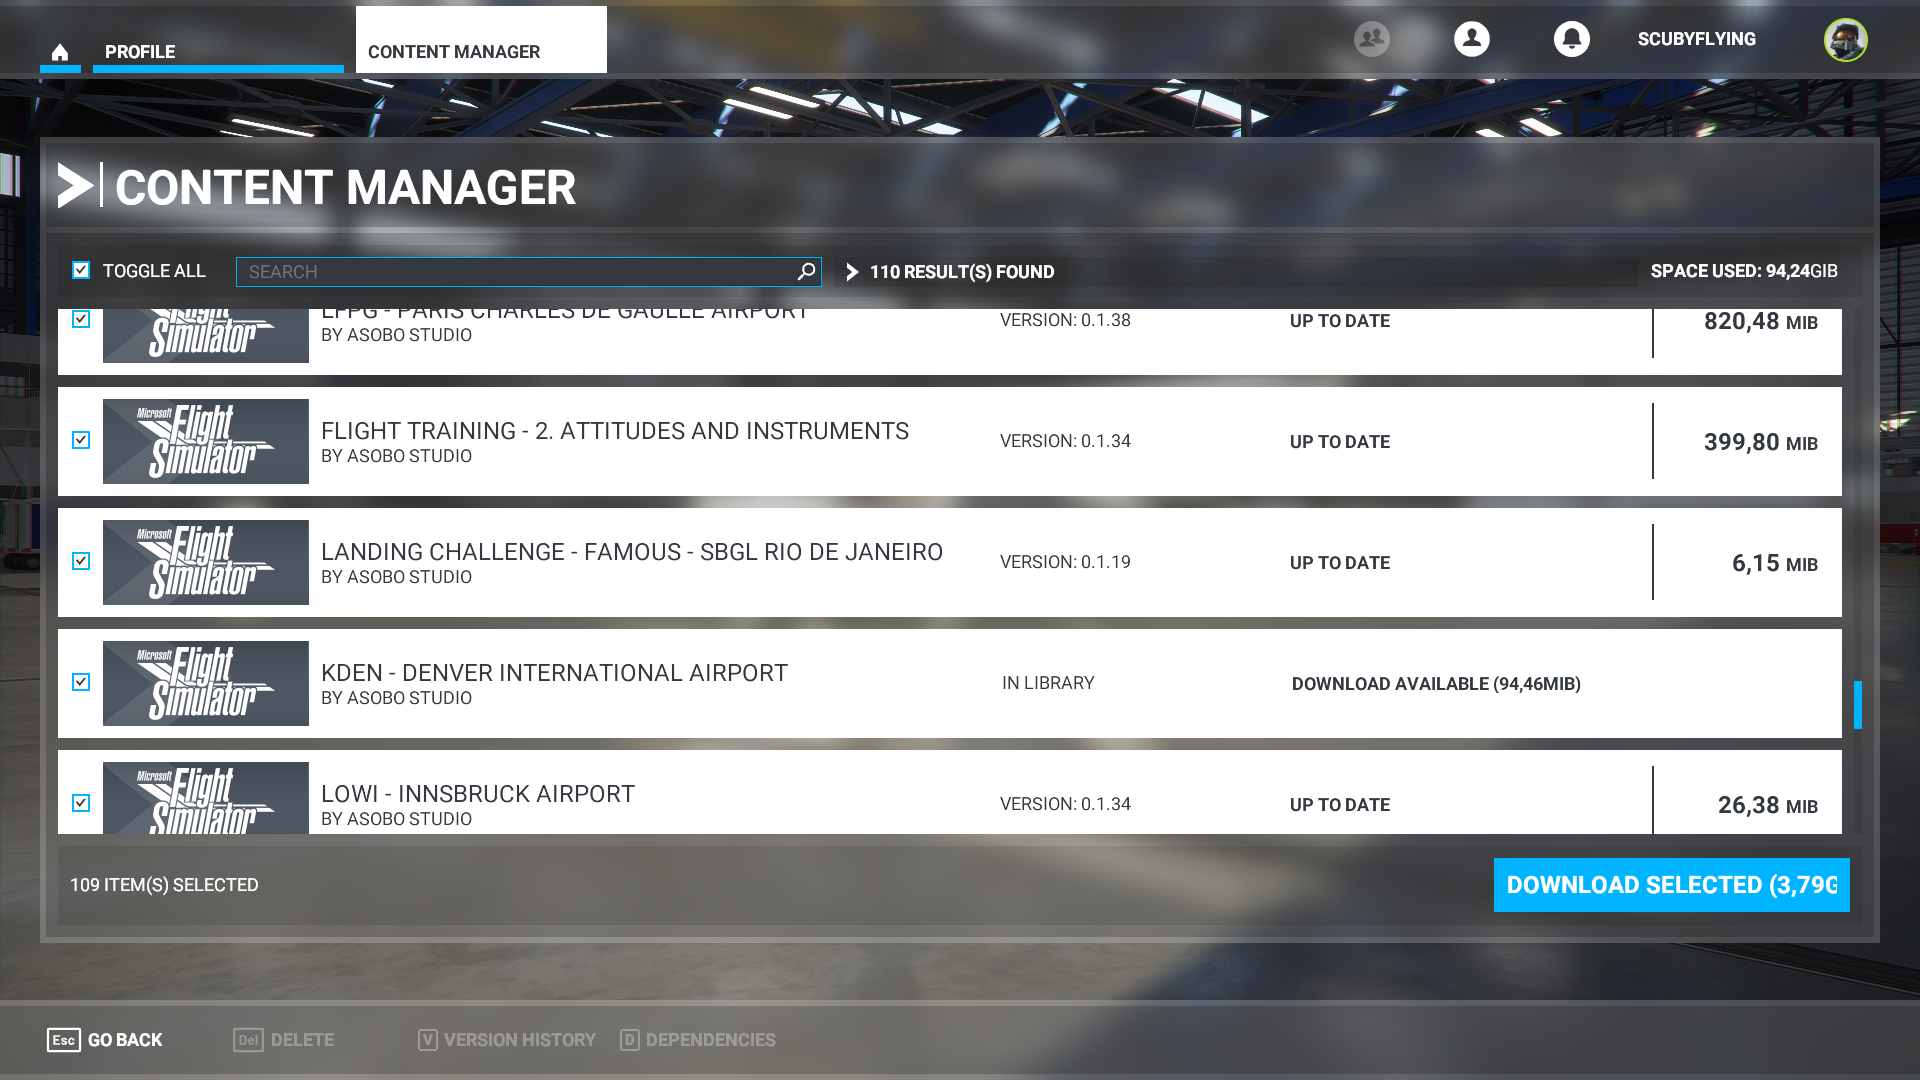Click the blue list scrollbar handle

click(x=1858, y=705)
